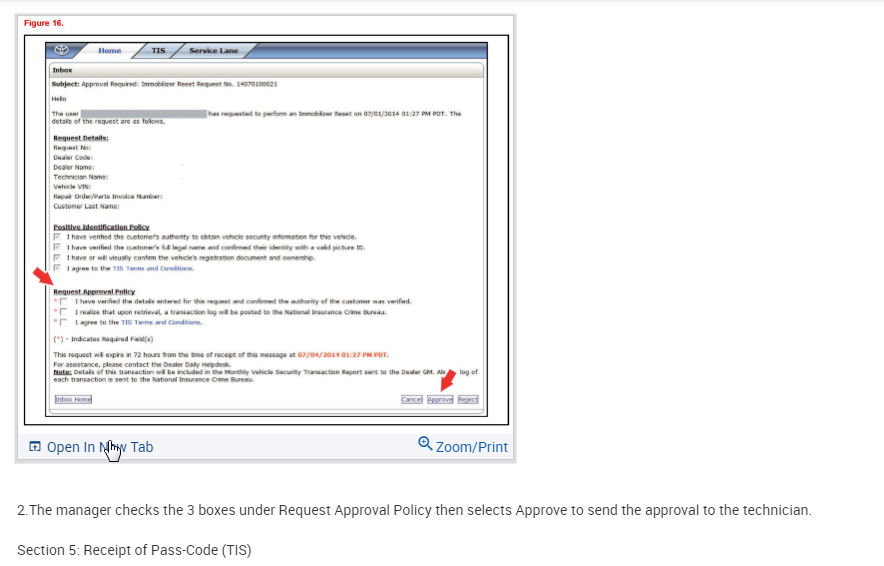This screenshot has width=884, height=566.
Task: Click the Zoom/Print link below the figure
Action: pyautogui.click(x=463, y=446)
